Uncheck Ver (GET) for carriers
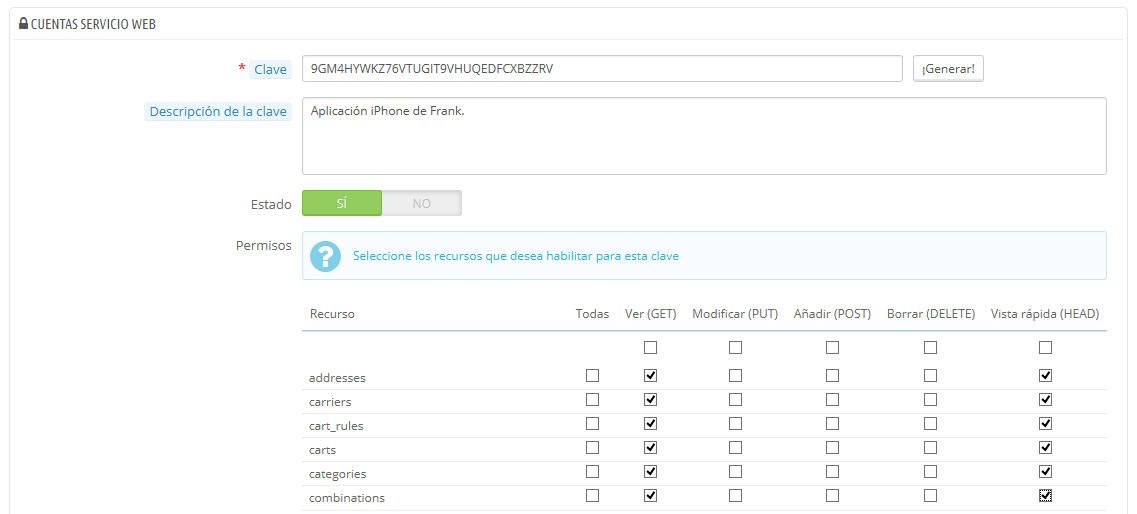1137x514 pixels. 651,400
